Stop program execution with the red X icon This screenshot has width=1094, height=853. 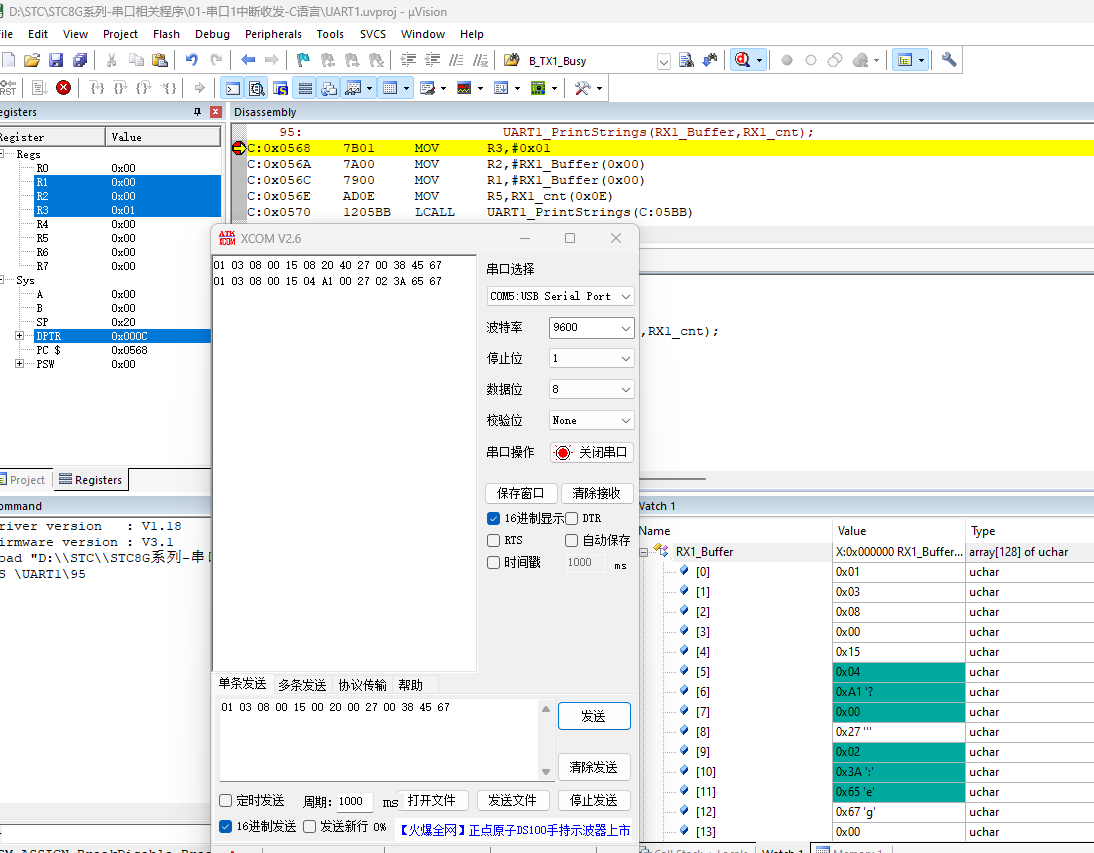(63, 88)
